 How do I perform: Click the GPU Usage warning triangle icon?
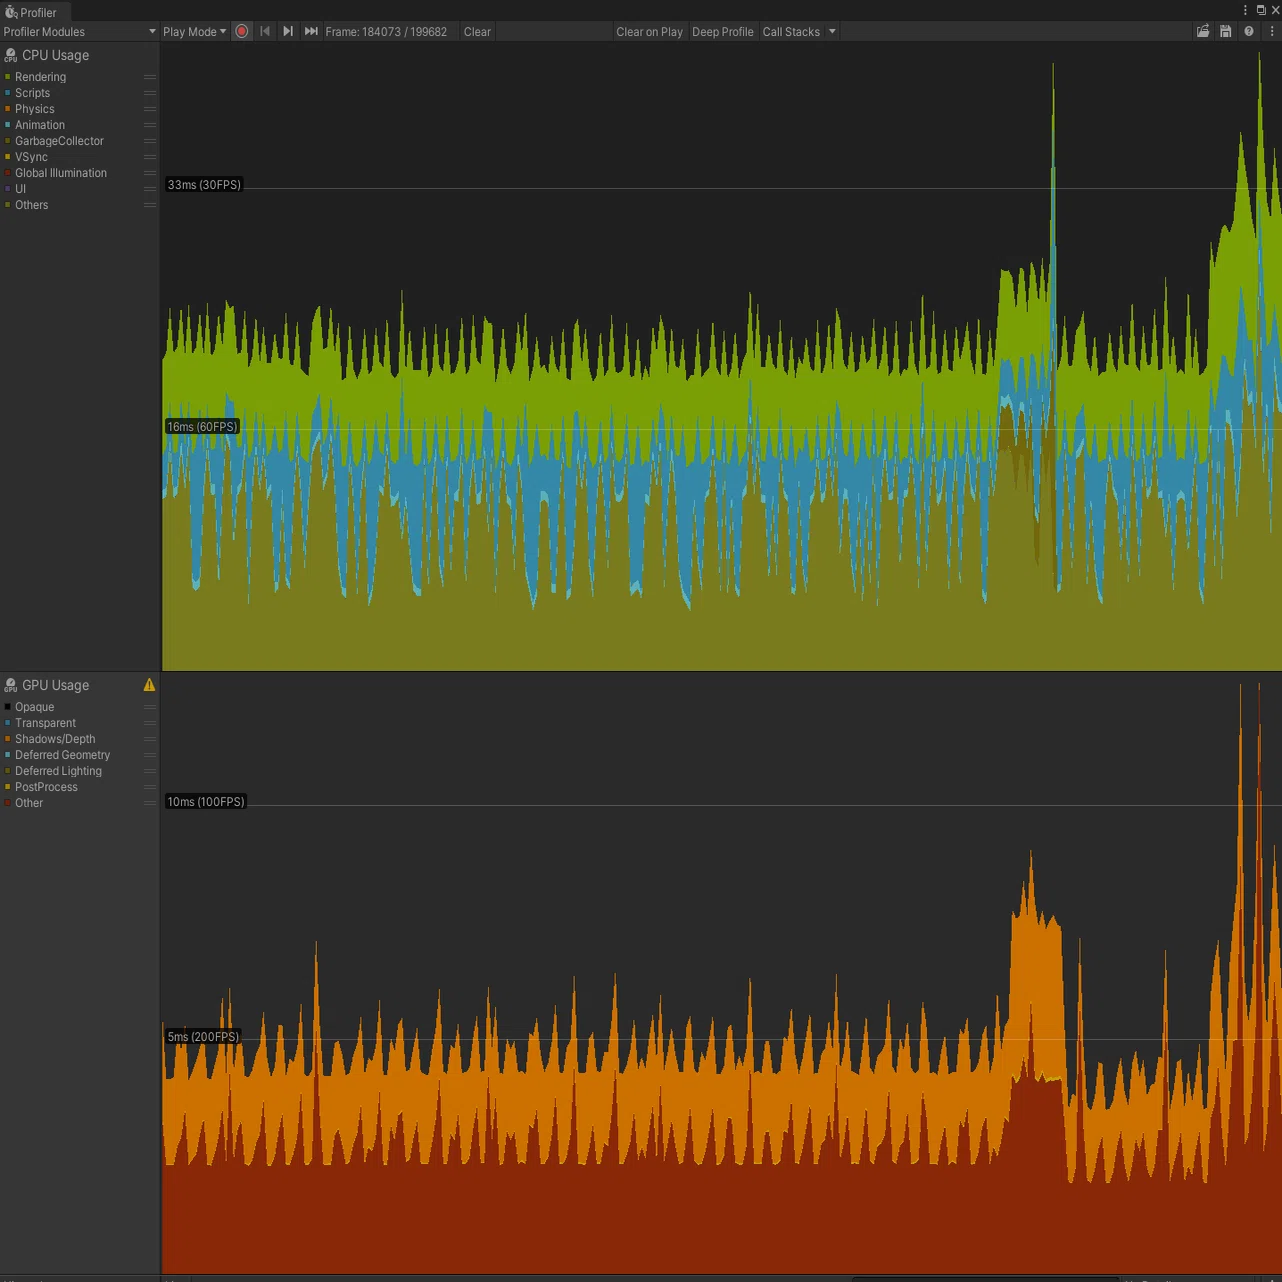pyautogui.click(x=149, y=685)
